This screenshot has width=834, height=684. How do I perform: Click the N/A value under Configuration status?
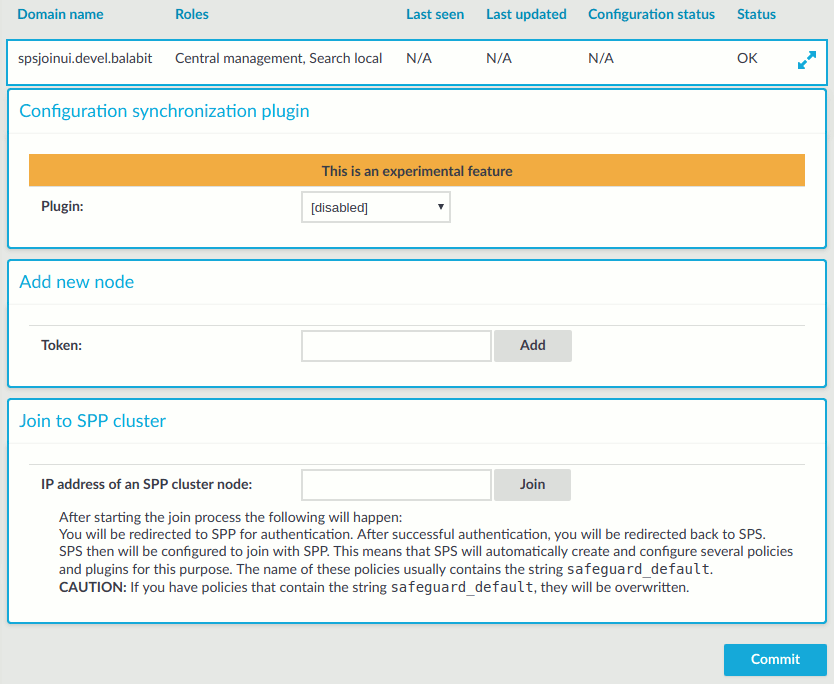click(601, 59)
